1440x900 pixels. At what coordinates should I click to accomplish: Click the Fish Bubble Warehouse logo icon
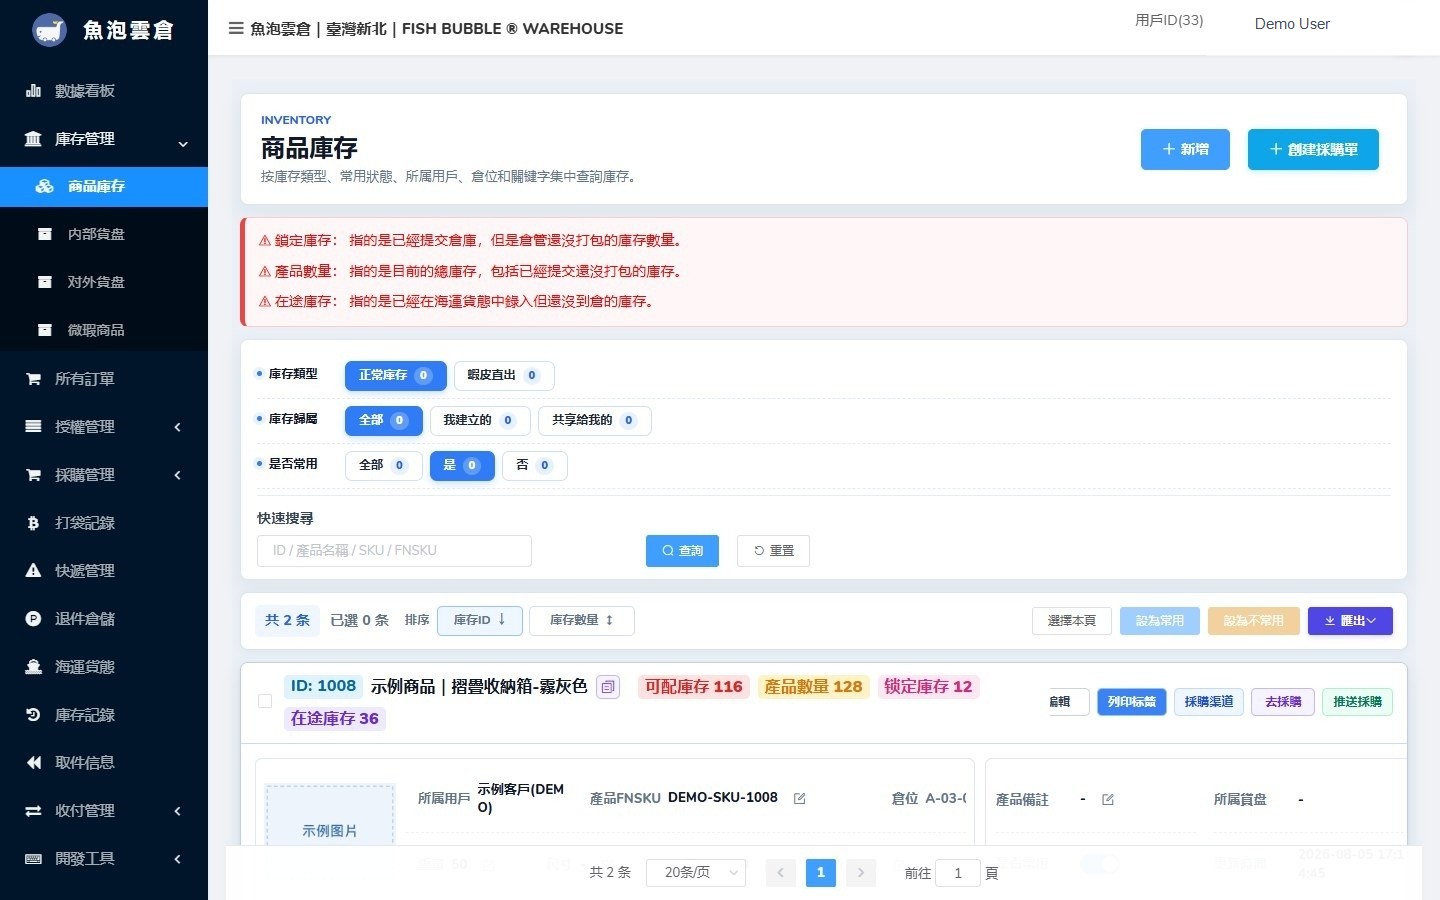click(48, 30)
